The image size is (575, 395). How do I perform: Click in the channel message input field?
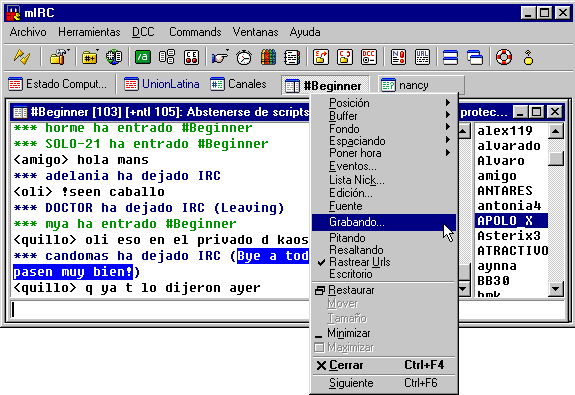(160, 310)
